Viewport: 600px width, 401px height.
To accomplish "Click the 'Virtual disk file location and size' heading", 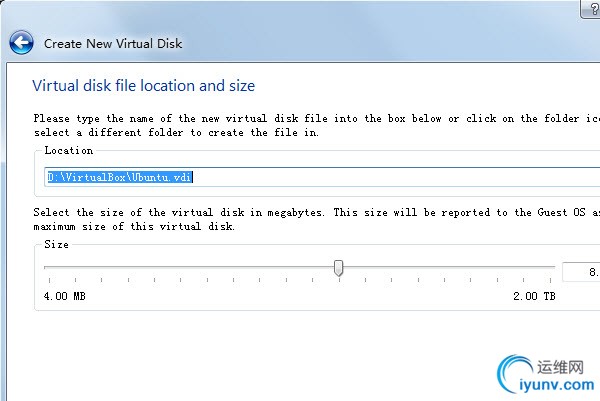I will 143,86.
